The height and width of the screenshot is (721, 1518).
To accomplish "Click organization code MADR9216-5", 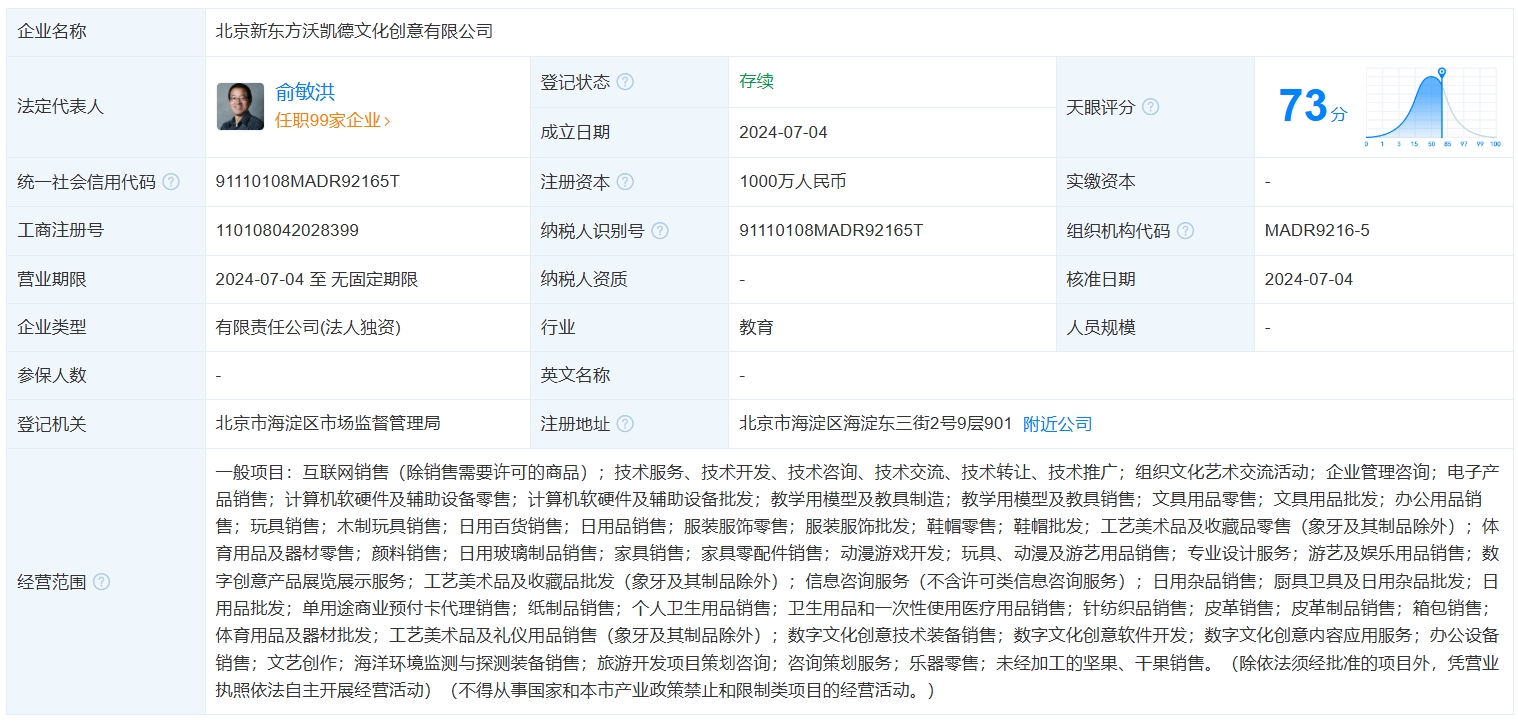I will click(1317, 230).
